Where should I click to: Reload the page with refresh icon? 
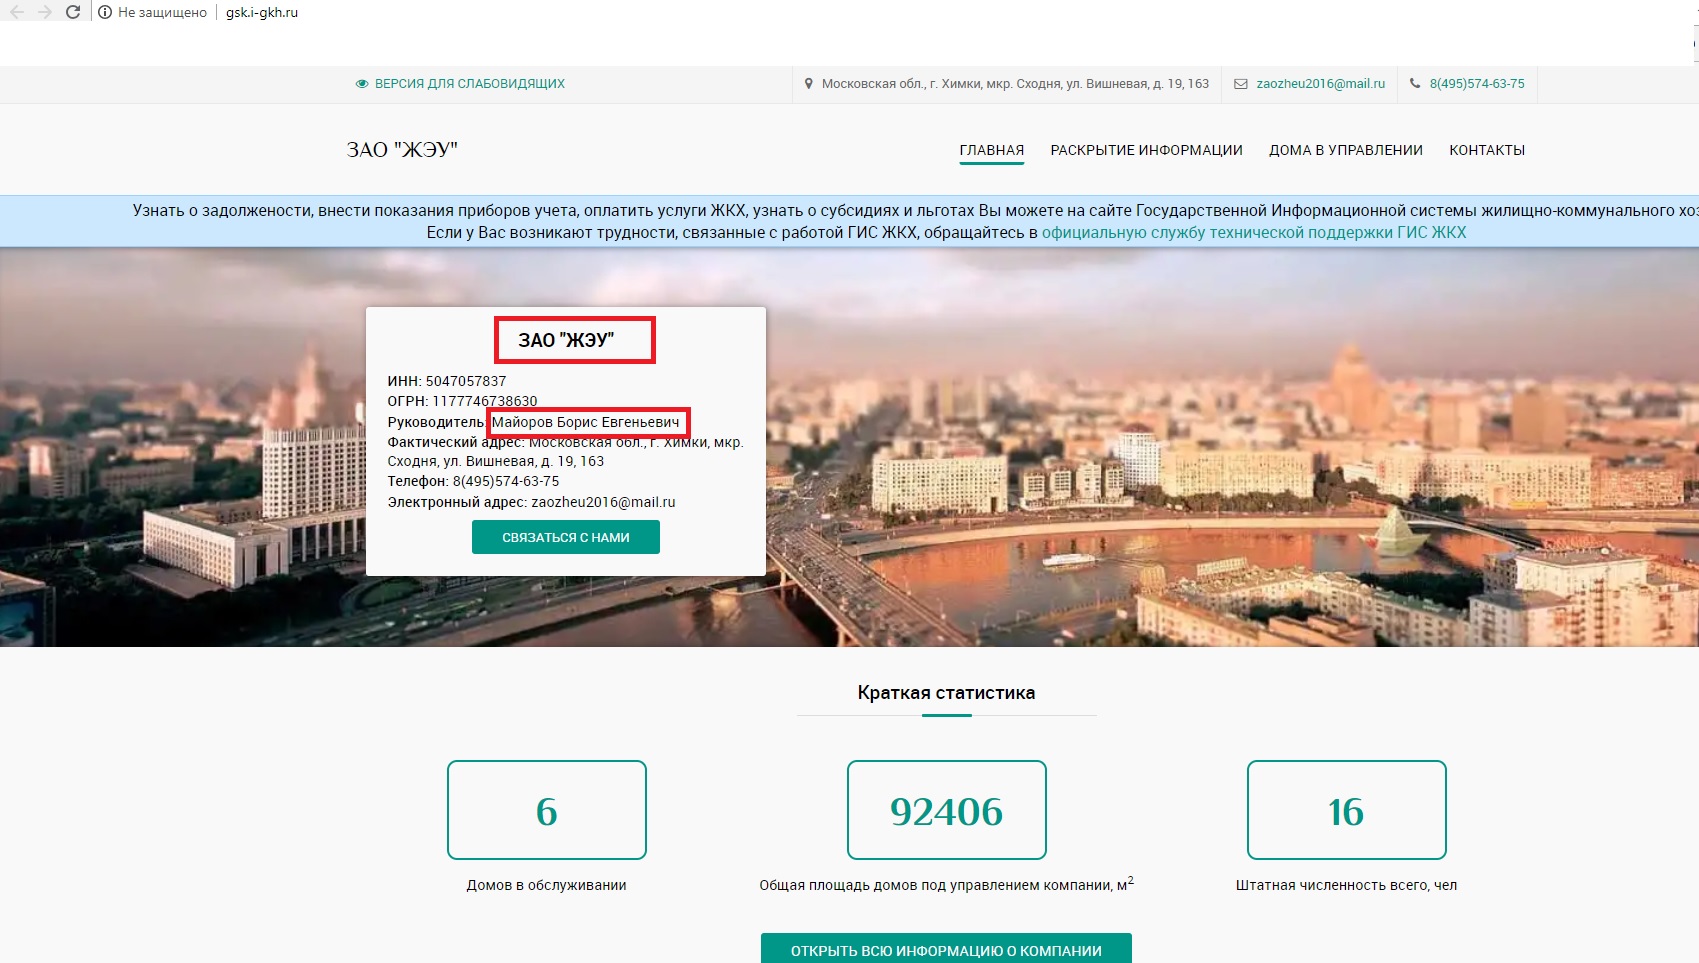[x=72, y=13]
